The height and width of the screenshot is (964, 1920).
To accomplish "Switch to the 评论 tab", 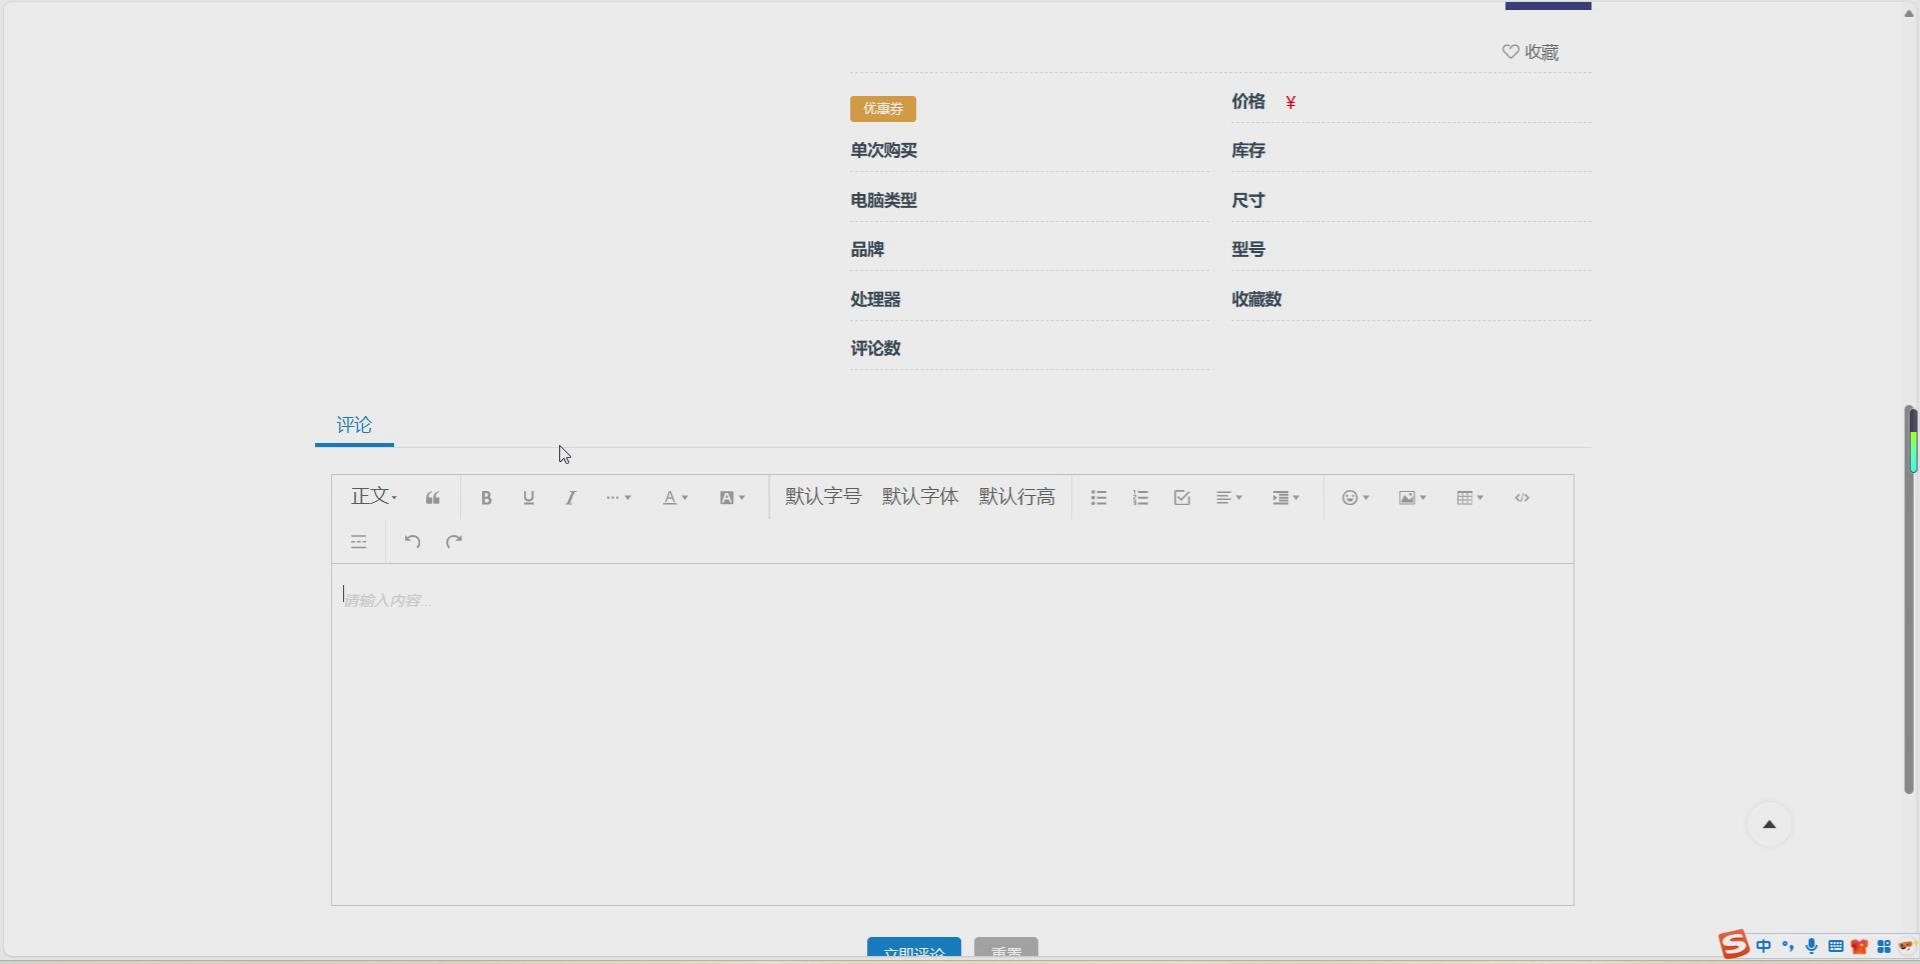I will (354, 425).
